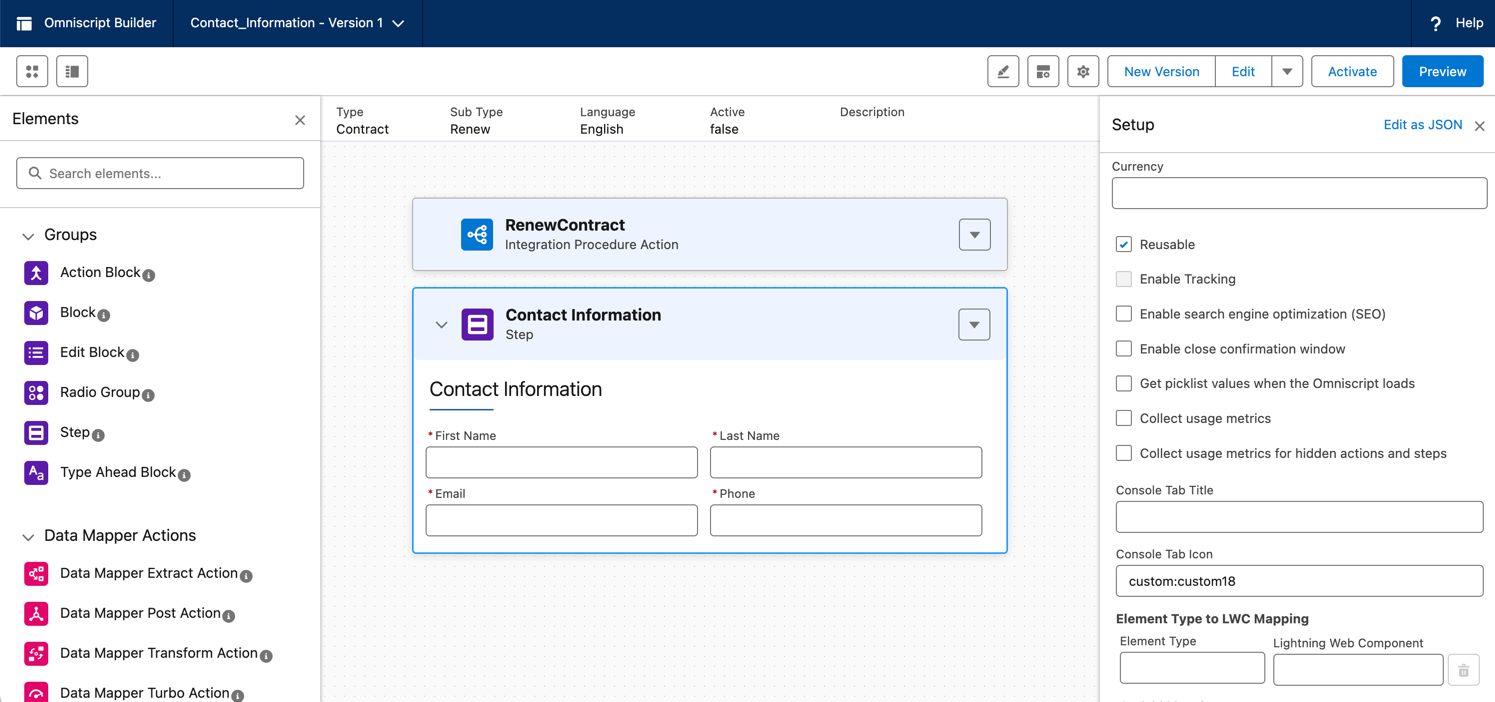
Task: Click the Edit as JSON link
Action: click(1422, 125)
